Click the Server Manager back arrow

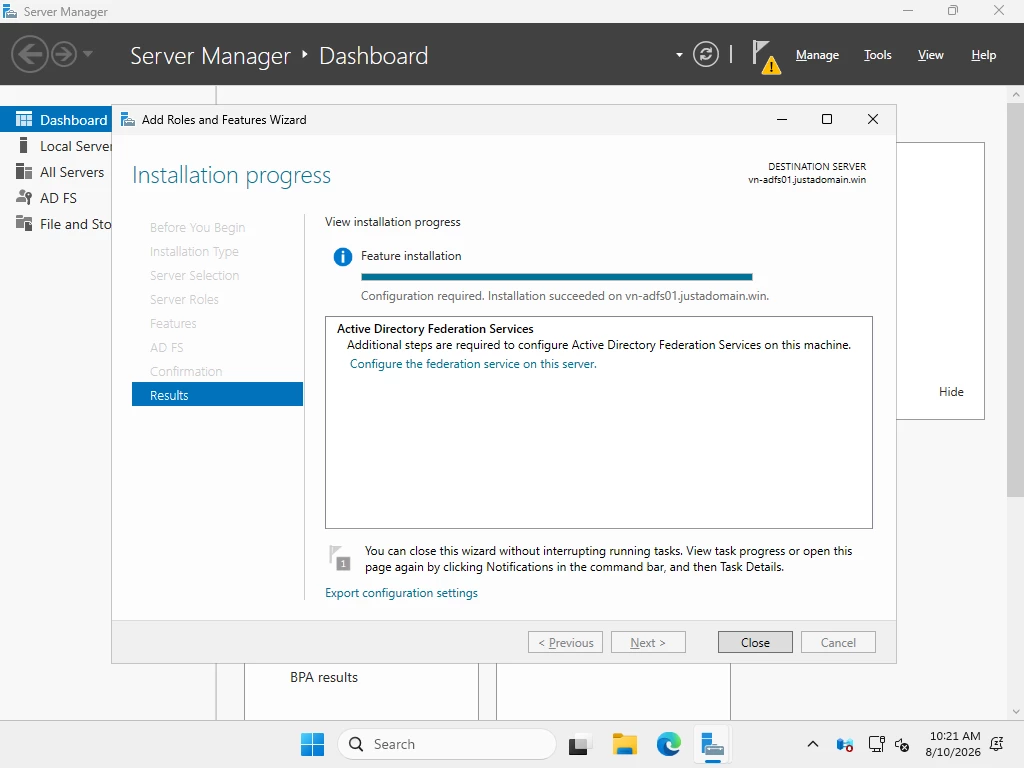click(29, 54)
